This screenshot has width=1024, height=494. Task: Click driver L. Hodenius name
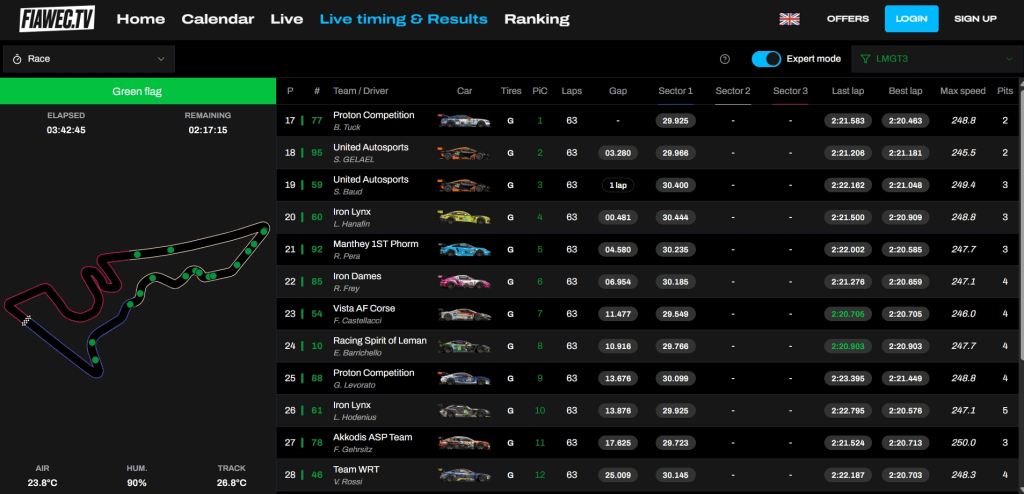pyautogui.click(x=355, y=417)
